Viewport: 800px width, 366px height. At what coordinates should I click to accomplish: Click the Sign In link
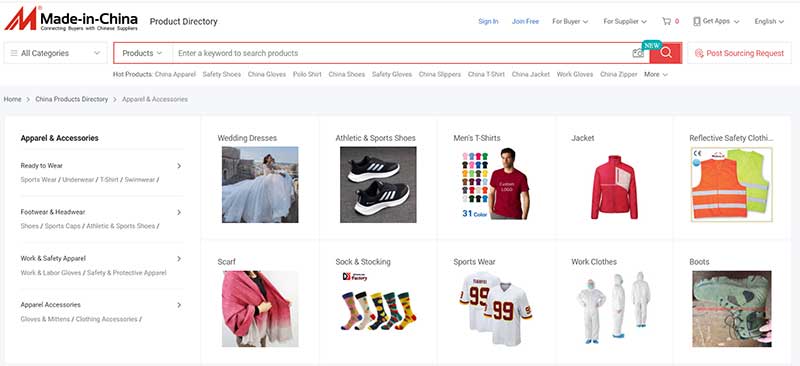click(x=488, y=21)
